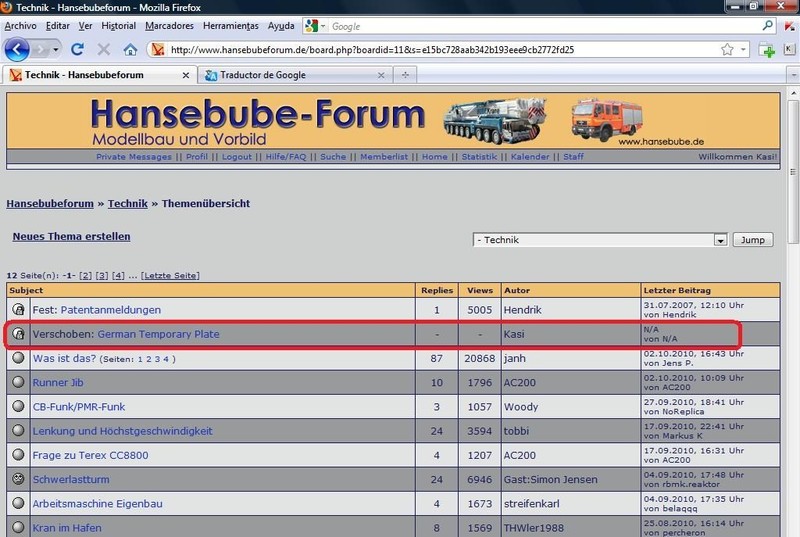Viewport: 800px width, 537px height.
Task: Open the Herramientas menu
Action: coord(231,25)
